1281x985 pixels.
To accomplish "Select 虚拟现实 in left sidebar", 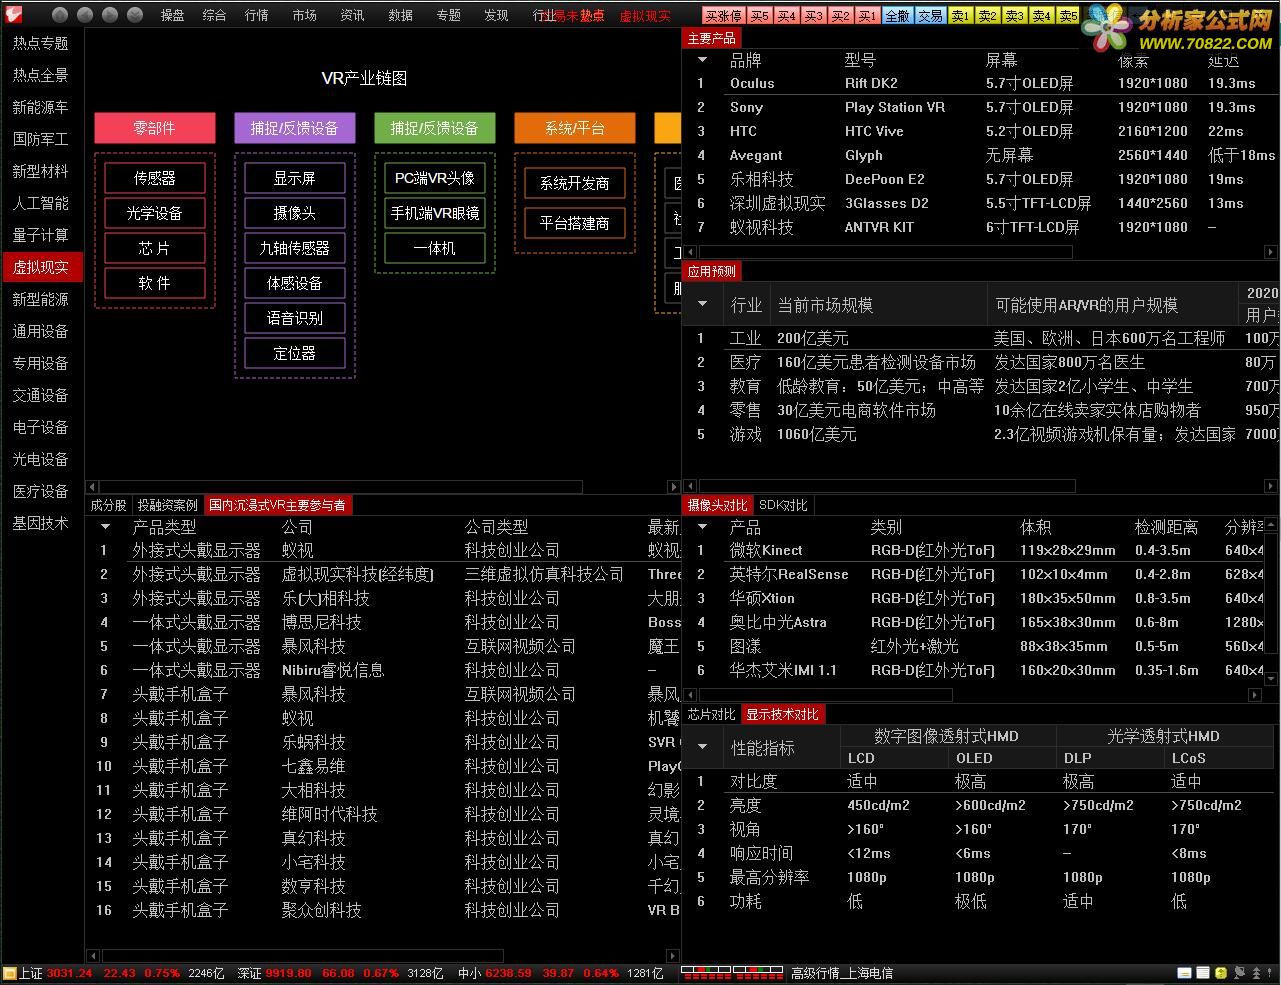I will [41, 267].
